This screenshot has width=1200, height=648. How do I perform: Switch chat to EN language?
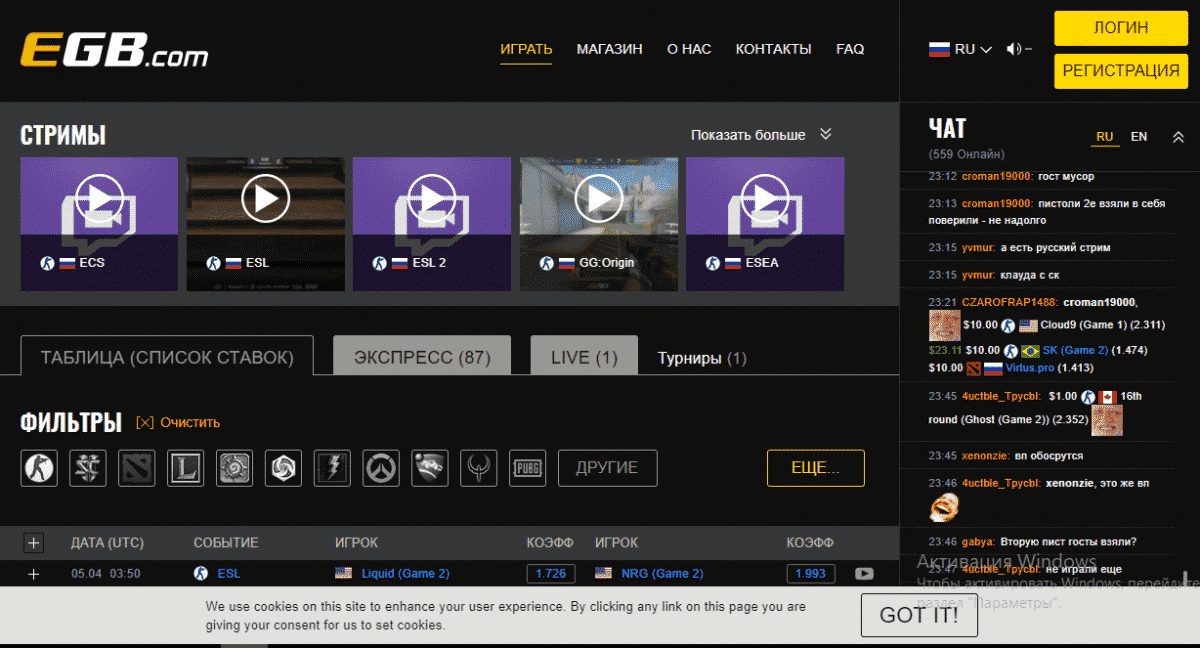click(1138, 137)
